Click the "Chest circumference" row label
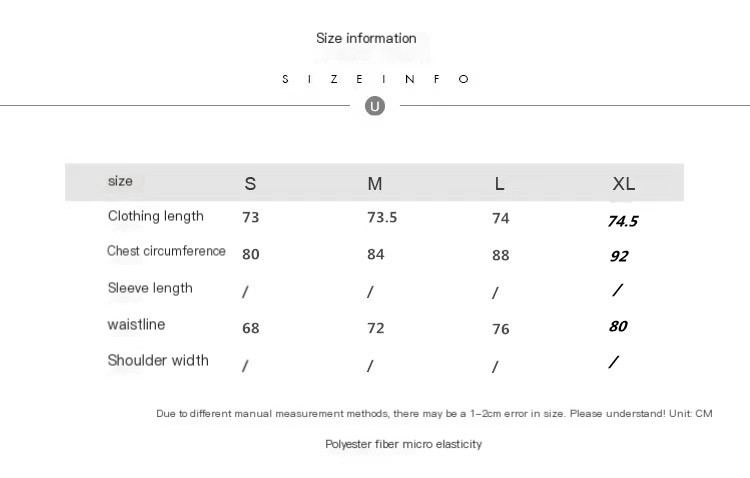Image resolution: width=750 pixels, height=478 pixels. click(166, 251)
